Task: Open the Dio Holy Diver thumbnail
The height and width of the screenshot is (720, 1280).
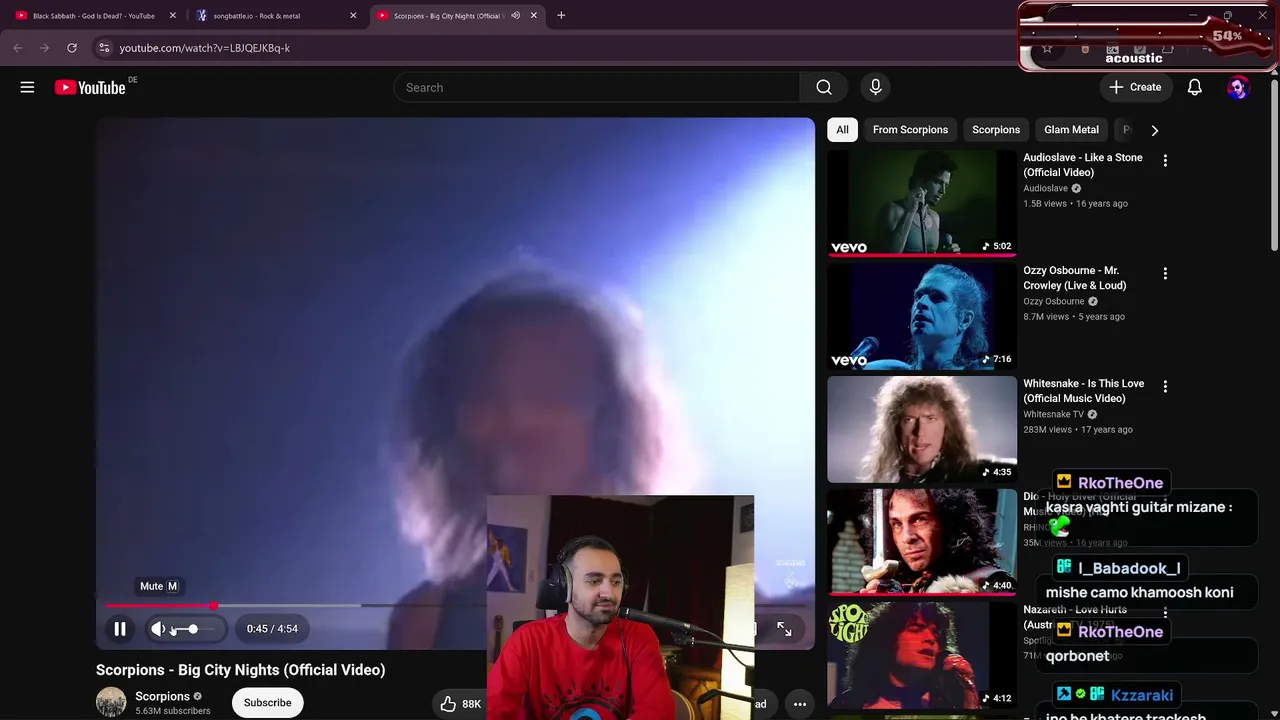Action: [x=922, y=542]
